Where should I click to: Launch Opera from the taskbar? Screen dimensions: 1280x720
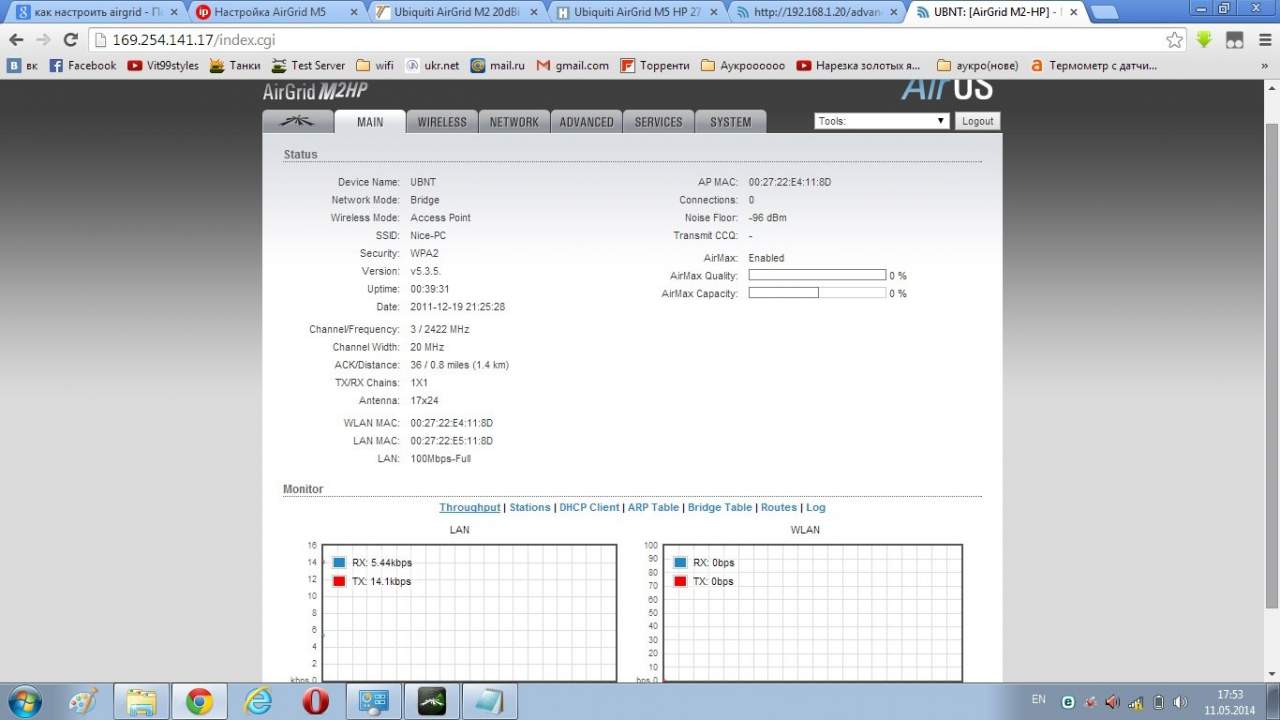[315, 701]
